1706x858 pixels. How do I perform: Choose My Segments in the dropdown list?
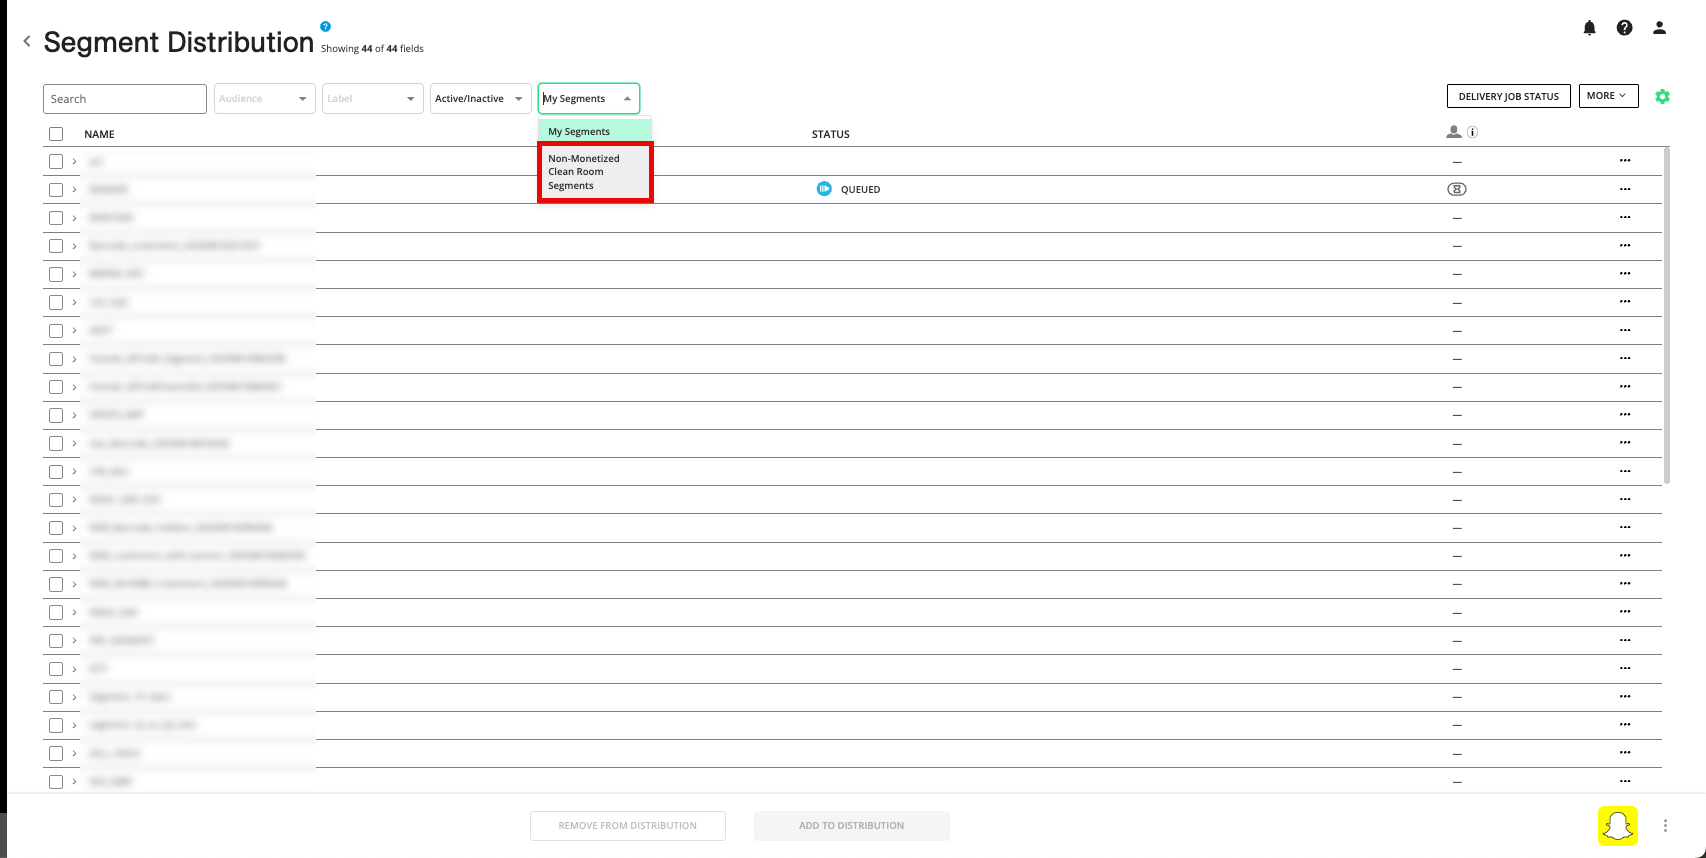(x=594, y=131)
